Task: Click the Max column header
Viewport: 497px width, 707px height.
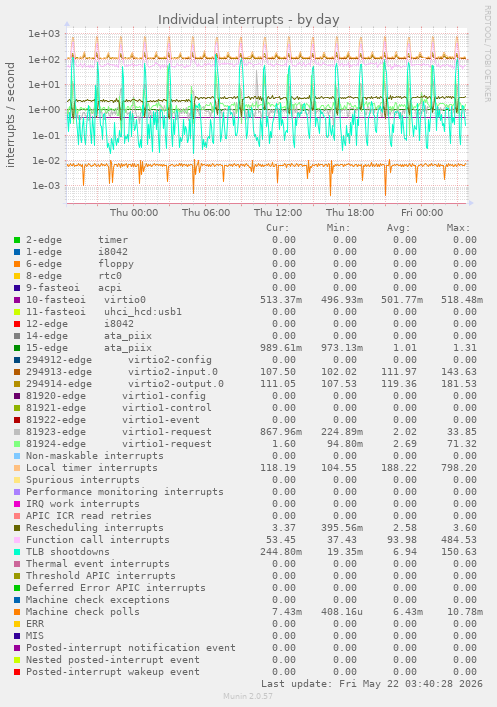Action: pos(458,228)
